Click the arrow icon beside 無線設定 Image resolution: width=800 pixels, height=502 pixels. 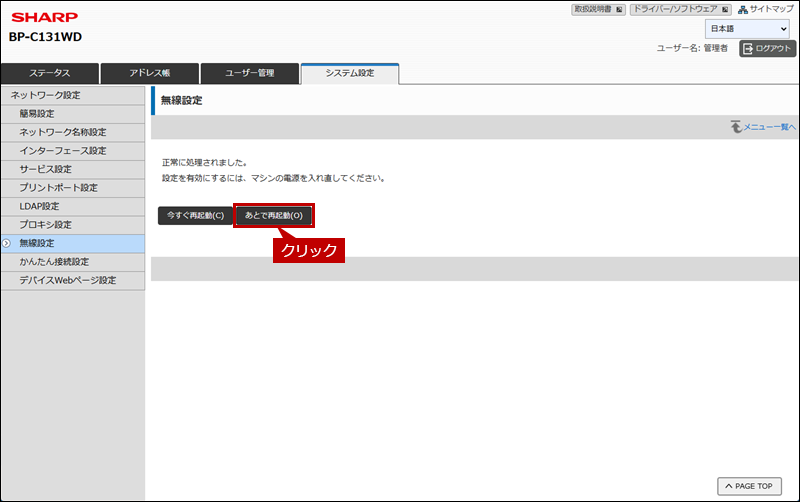(7, 243)
